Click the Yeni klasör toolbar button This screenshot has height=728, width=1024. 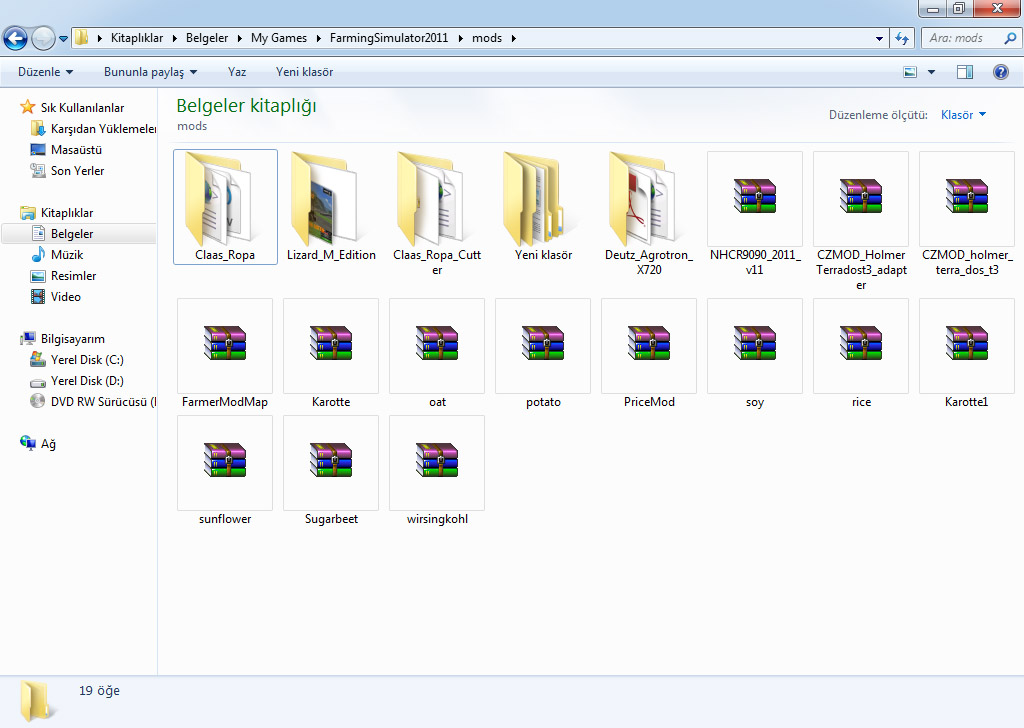[x=304, y=72]
